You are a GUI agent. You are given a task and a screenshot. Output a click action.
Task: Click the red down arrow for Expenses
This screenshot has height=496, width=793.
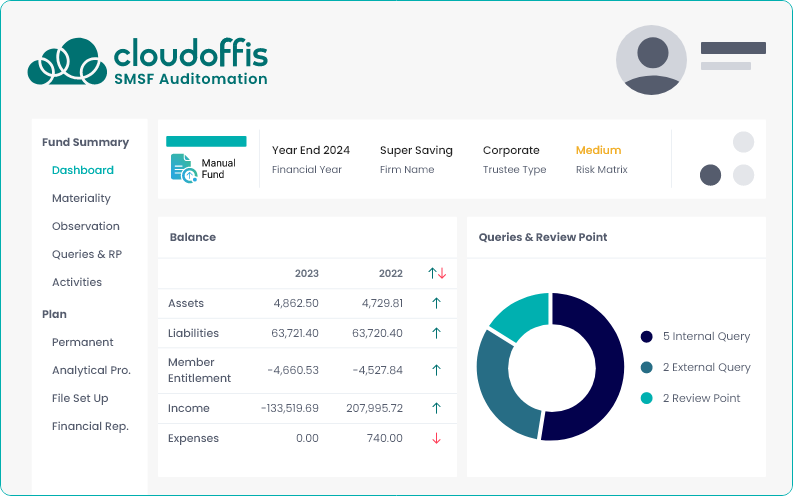point(436,438)
